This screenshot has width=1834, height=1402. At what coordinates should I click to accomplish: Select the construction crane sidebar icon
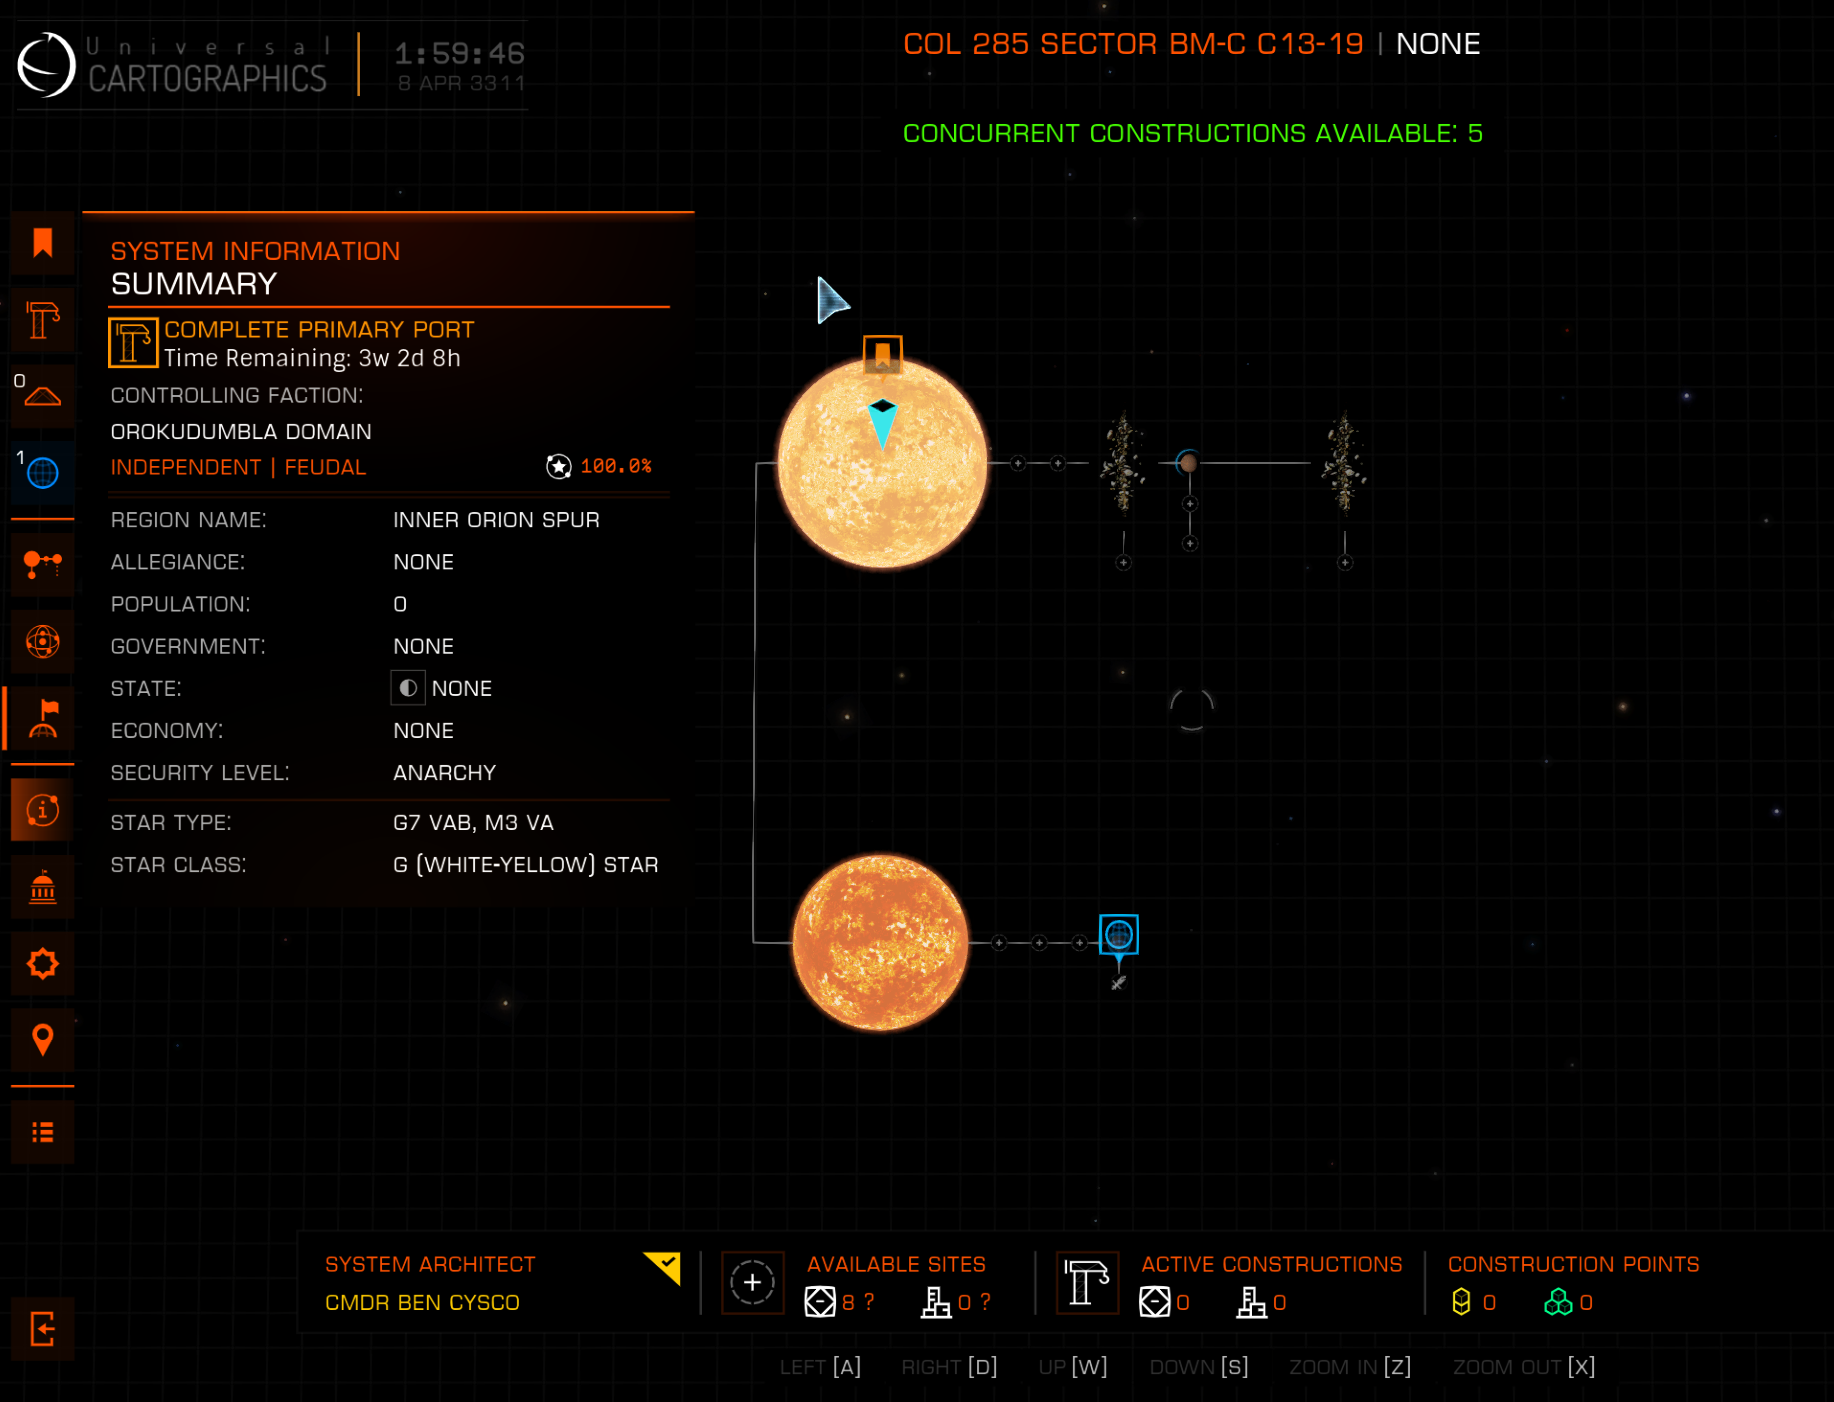(x=42, y=320)
